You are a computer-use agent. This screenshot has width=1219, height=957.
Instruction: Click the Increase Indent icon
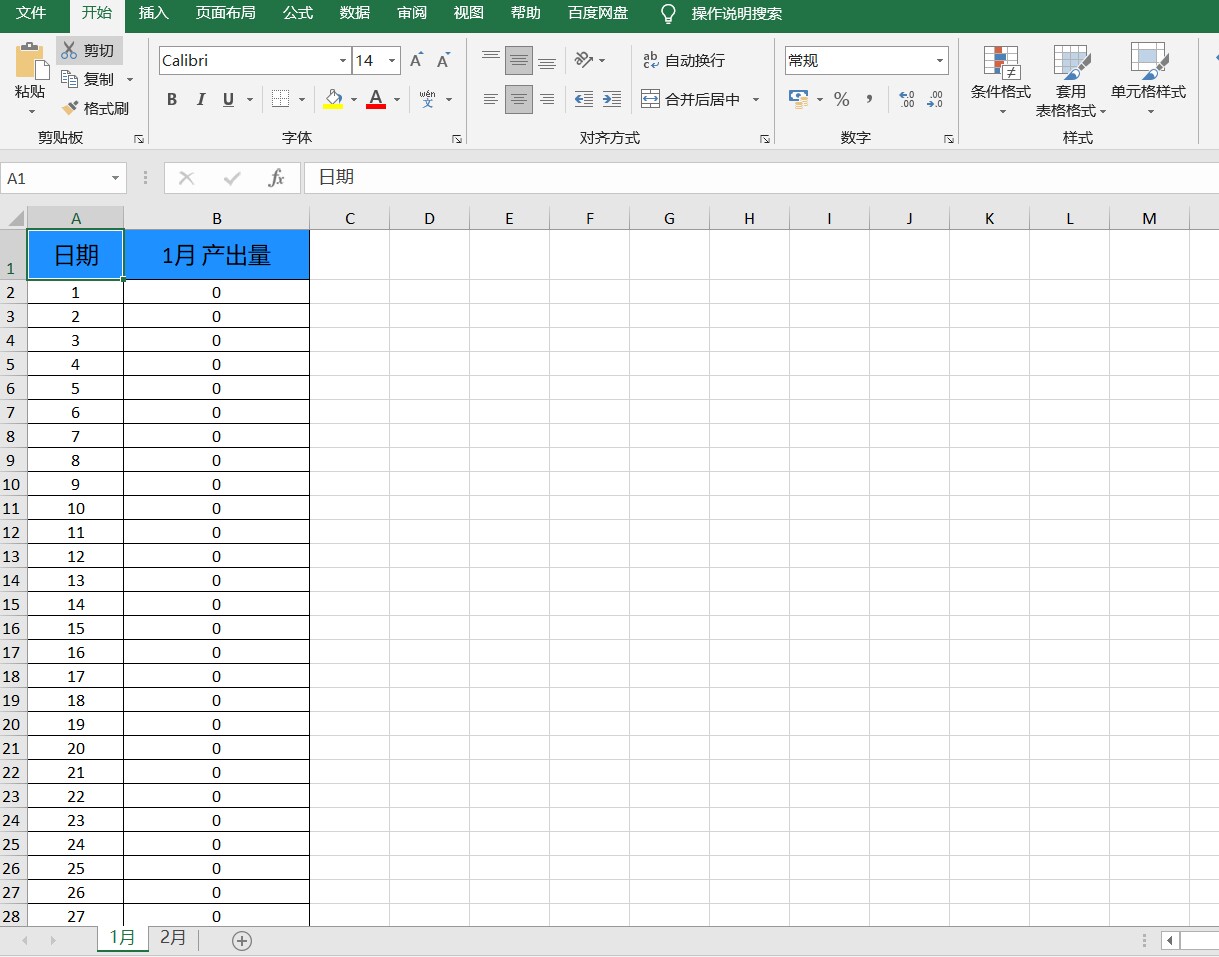tap(612, 99)
